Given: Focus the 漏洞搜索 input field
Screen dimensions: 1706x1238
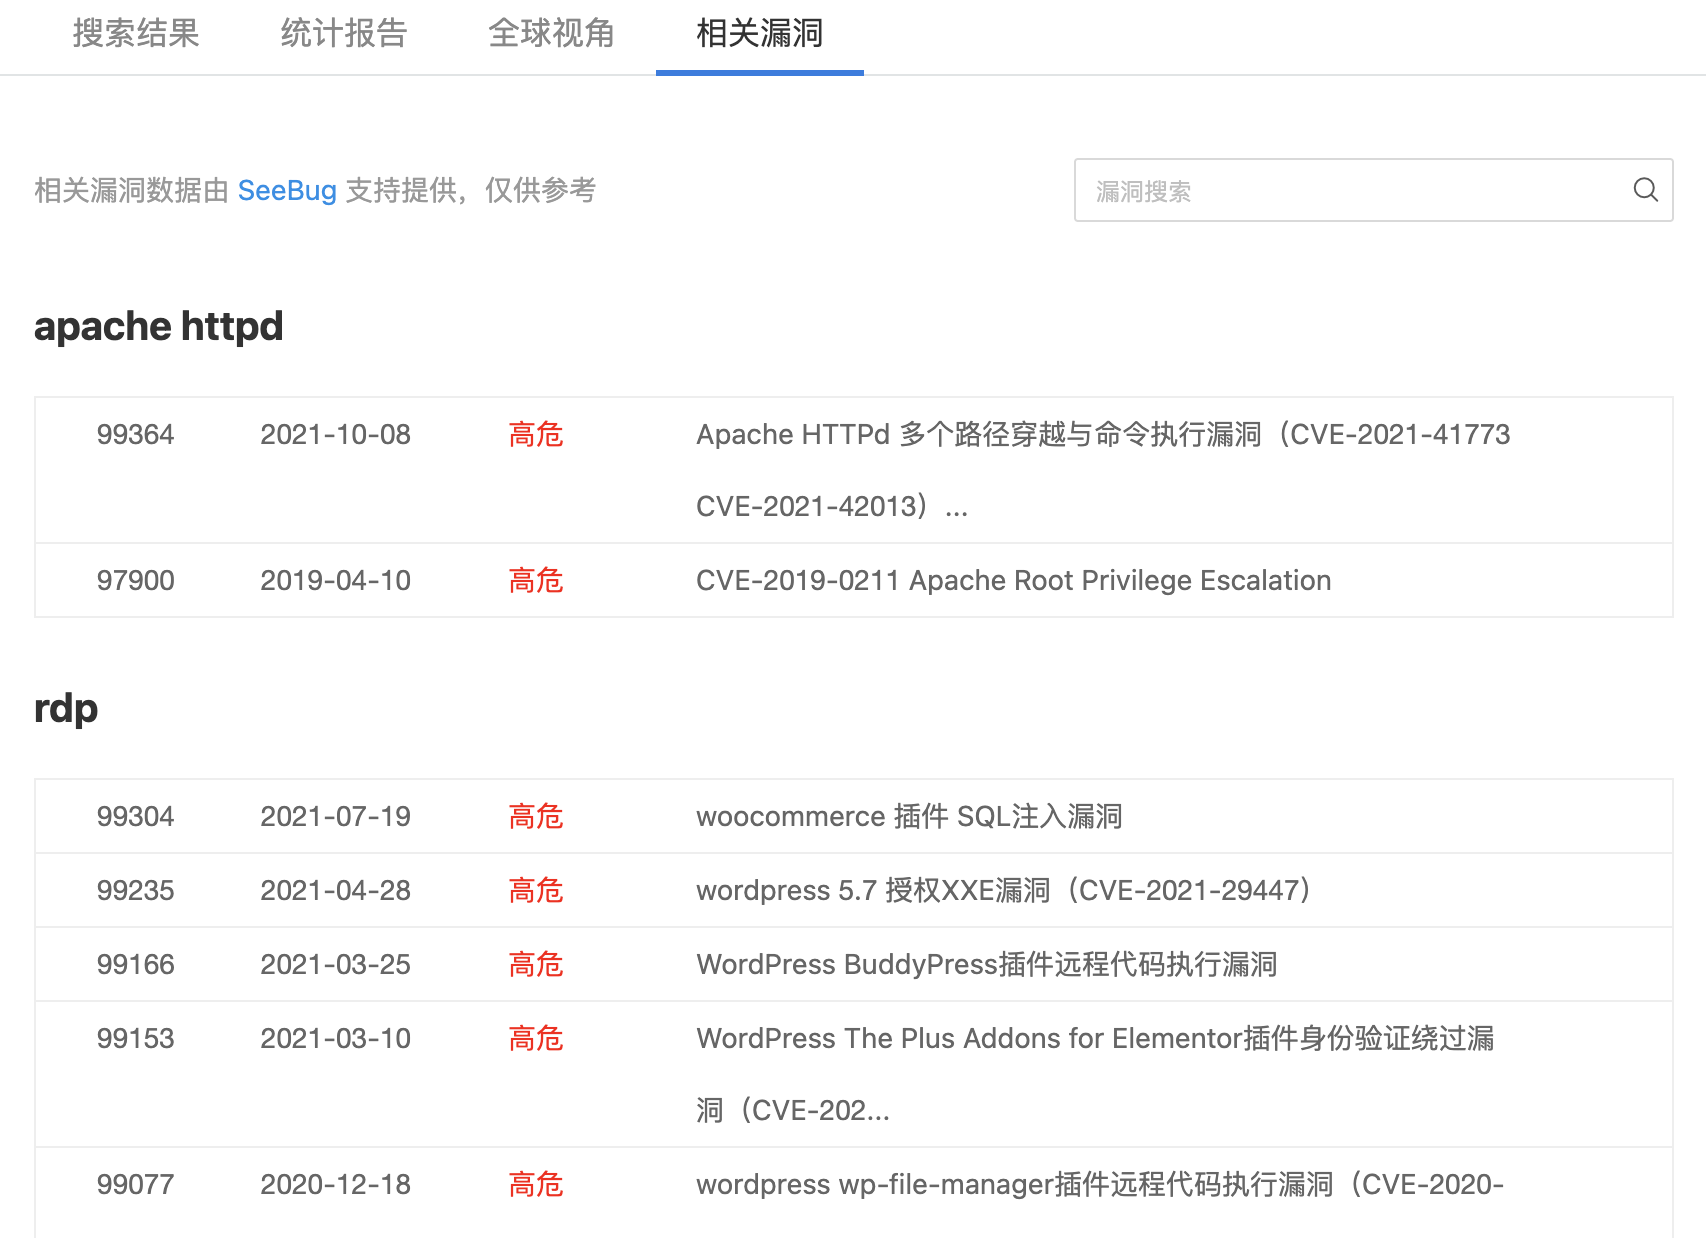Looking at the screenshot, I should [x=1373, y=190].
